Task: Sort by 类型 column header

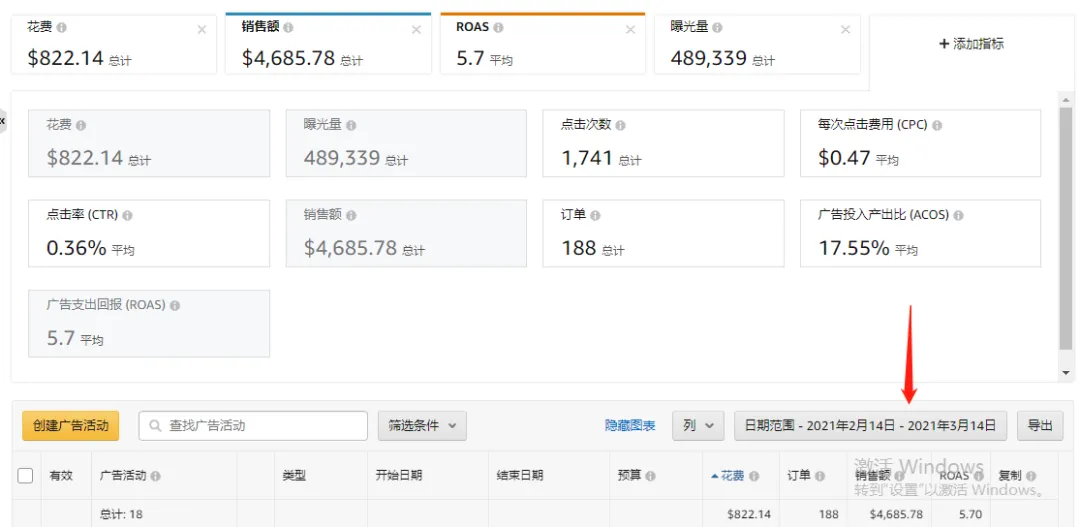Action: [294, 476]
